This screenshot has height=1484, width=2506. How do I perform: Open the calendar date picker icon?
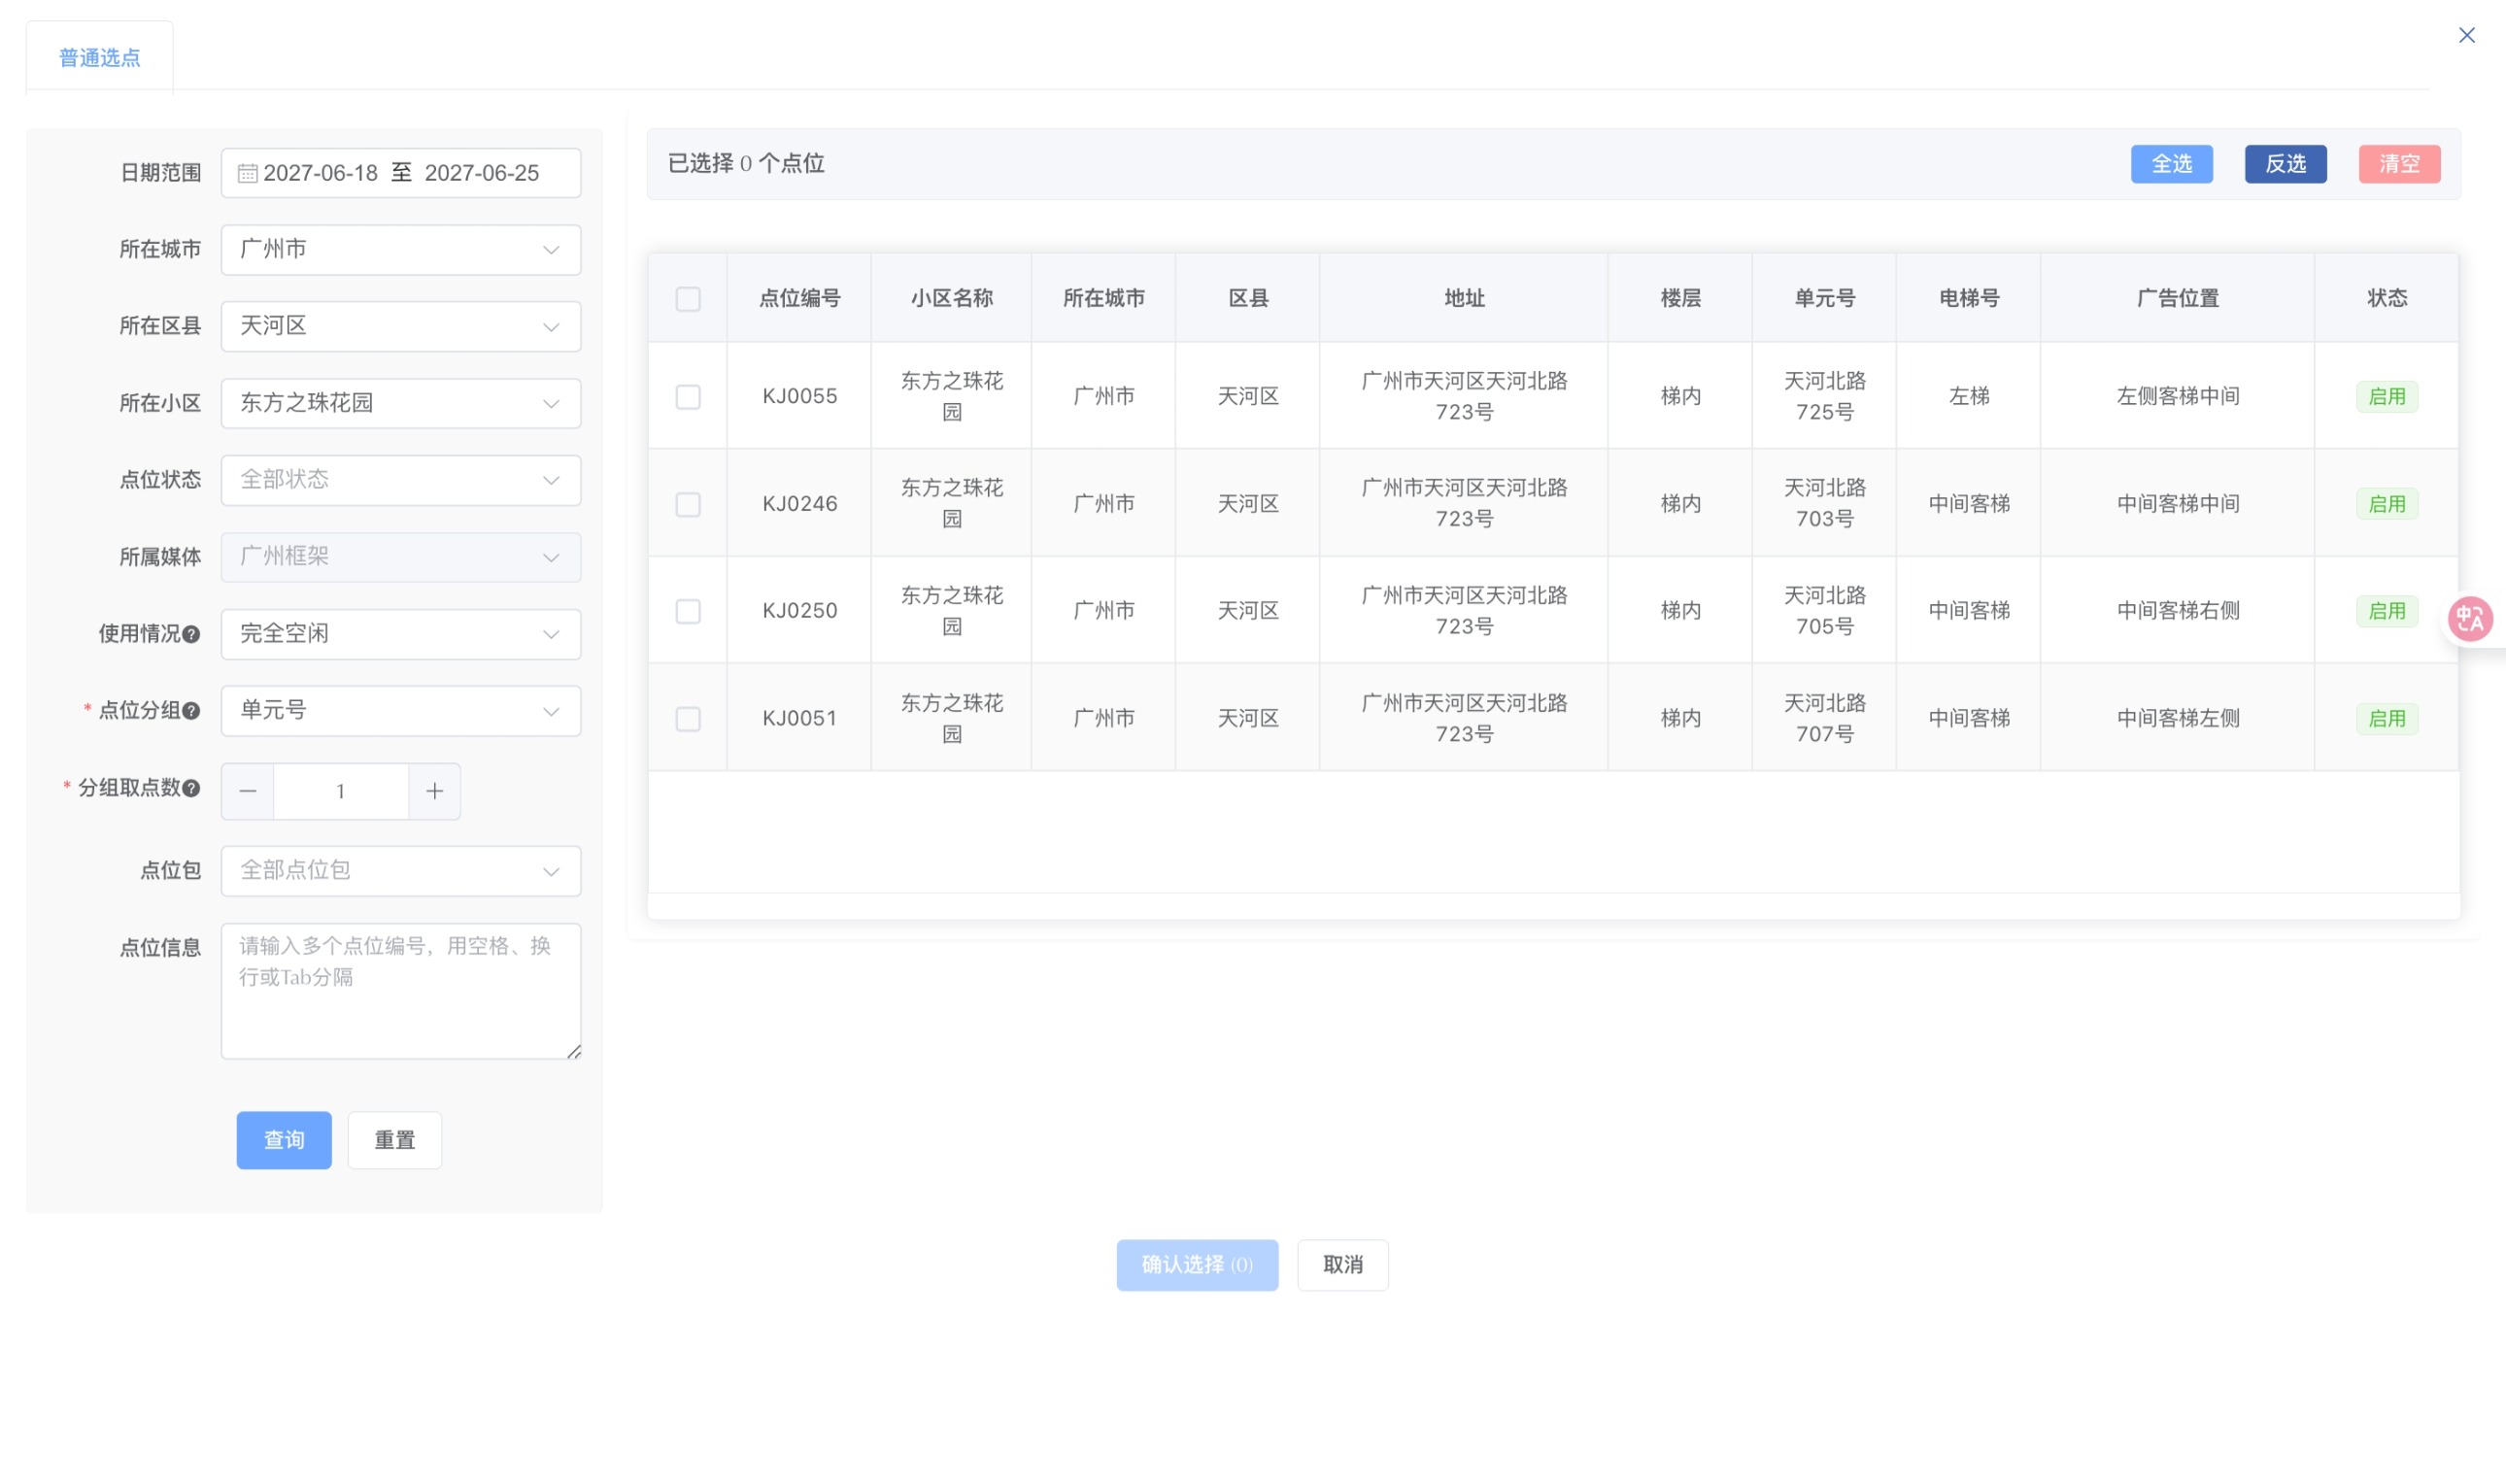click(x=247, y=172)
